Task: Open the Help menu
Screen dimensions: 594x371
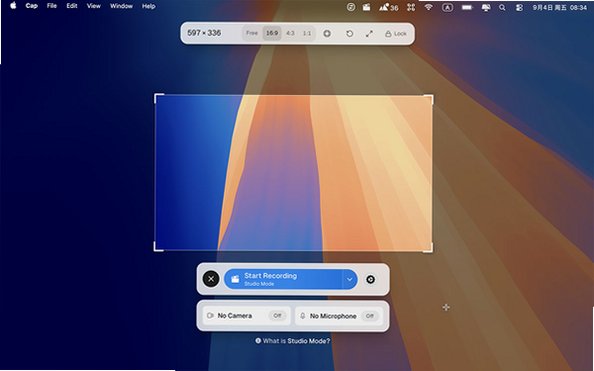Action: click(148, 6)
